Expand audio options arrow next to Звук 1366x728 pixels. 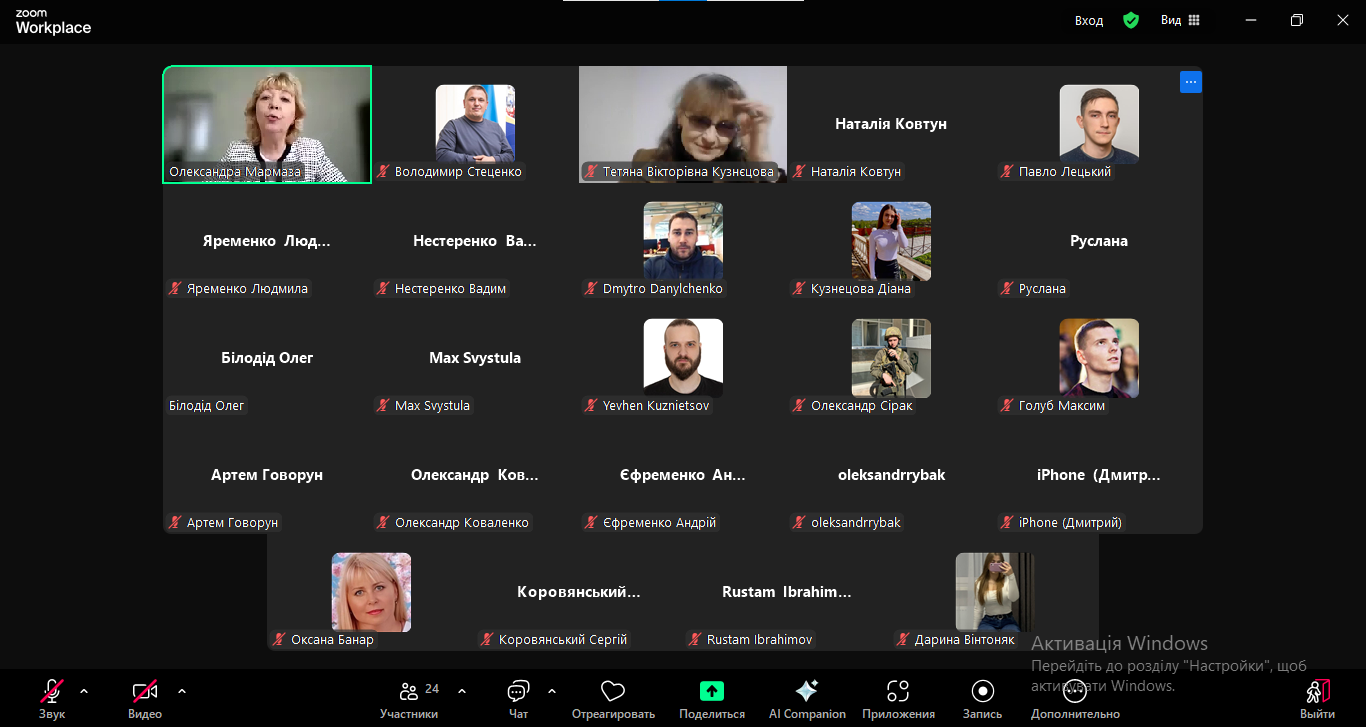(x=84, y=690)
